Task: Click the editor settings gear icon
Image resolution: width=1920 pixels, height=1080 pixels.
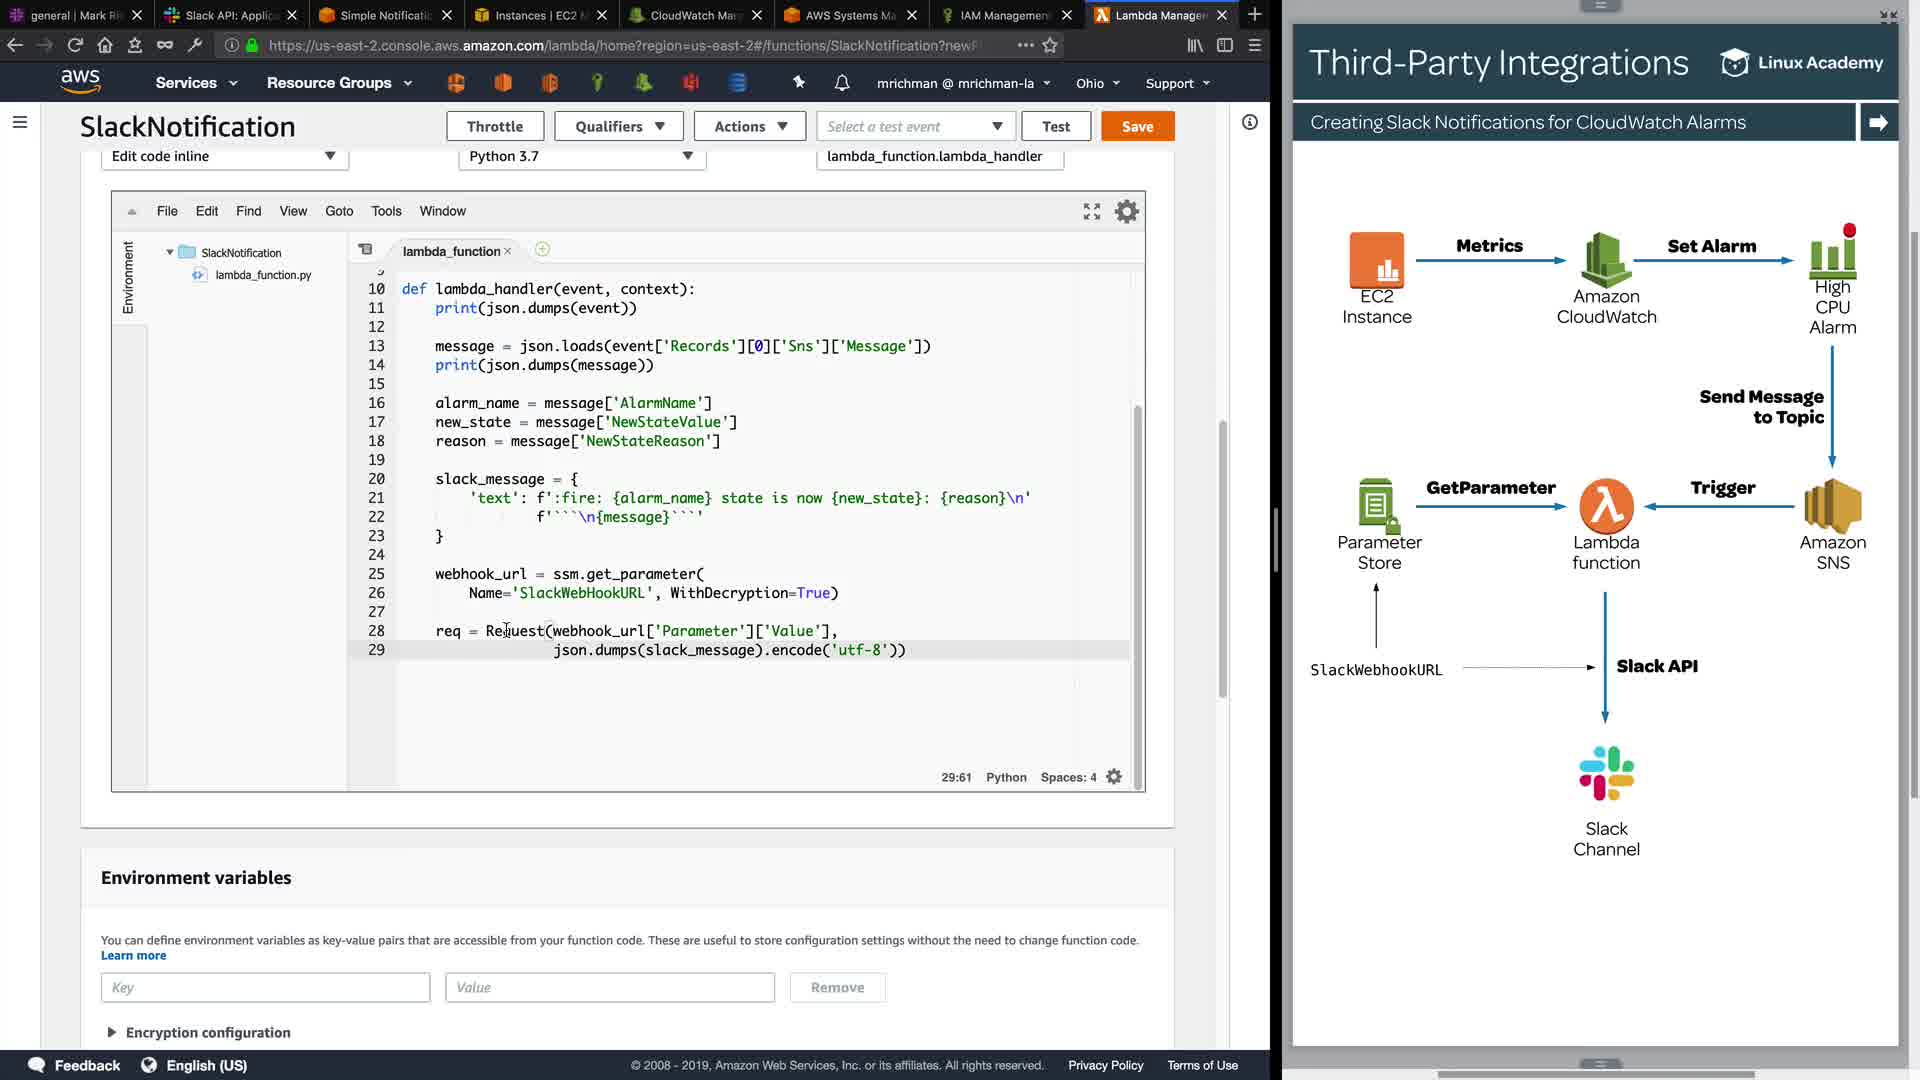Action: 1126,211
